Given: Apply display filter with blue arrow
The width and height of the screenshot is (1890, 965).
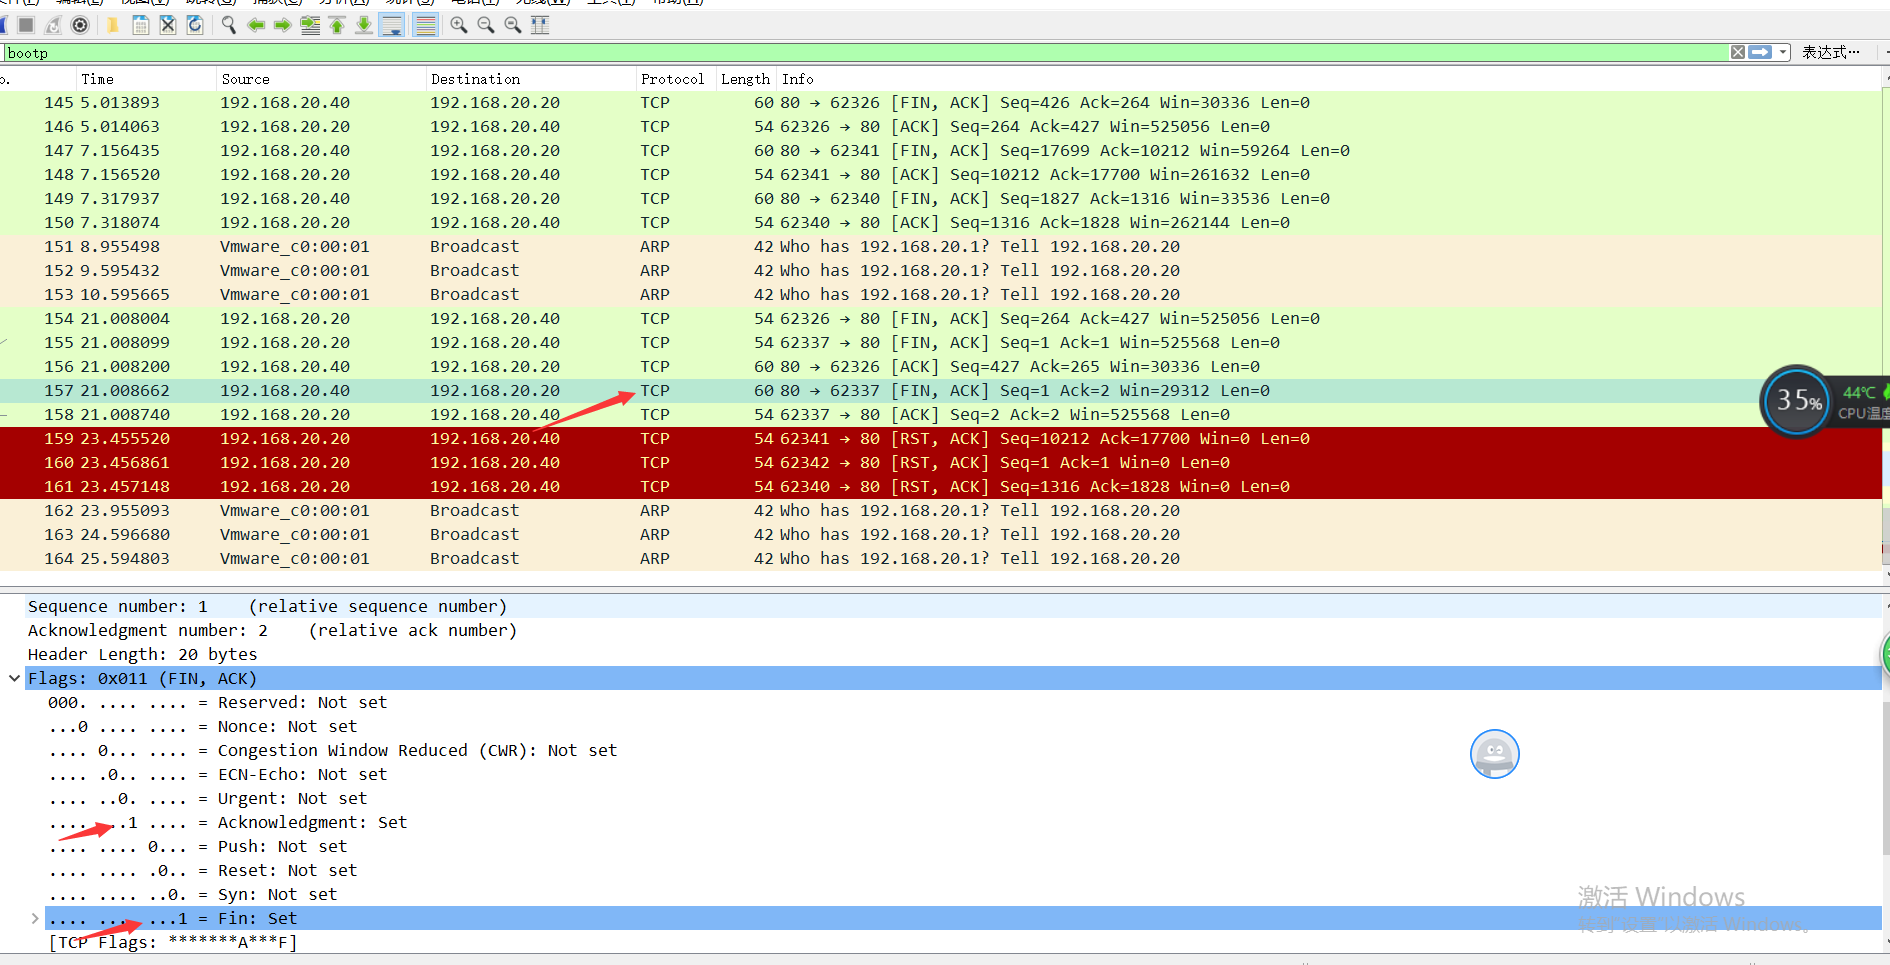Looking at the screenshot, I should point(1760,52).
